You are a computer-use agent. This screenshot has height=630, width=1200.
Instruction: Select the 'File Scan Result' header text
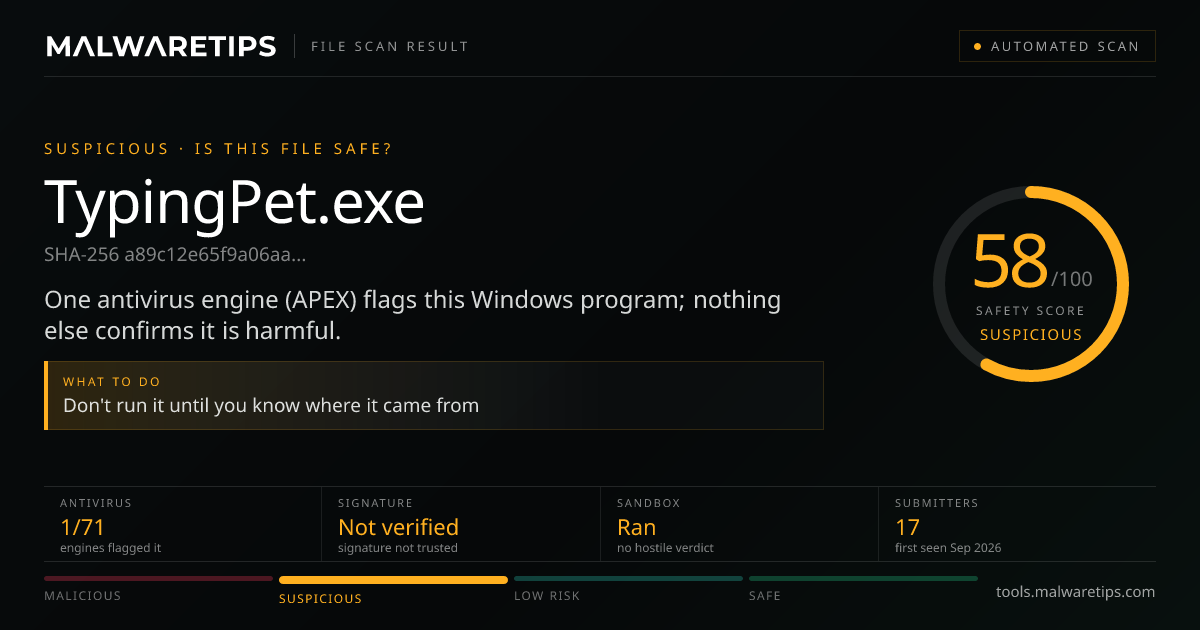[x=390, y=46]
